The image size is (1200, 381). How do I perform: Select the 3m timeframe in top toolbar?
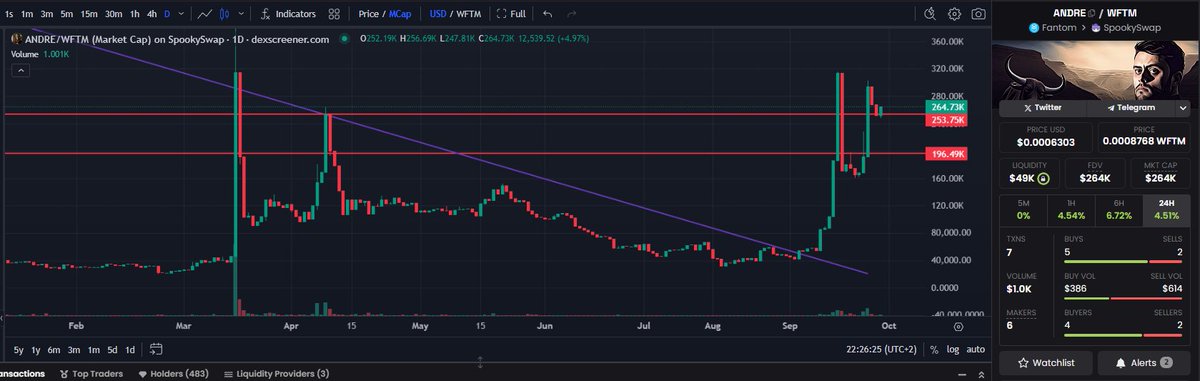pos(46,14)
